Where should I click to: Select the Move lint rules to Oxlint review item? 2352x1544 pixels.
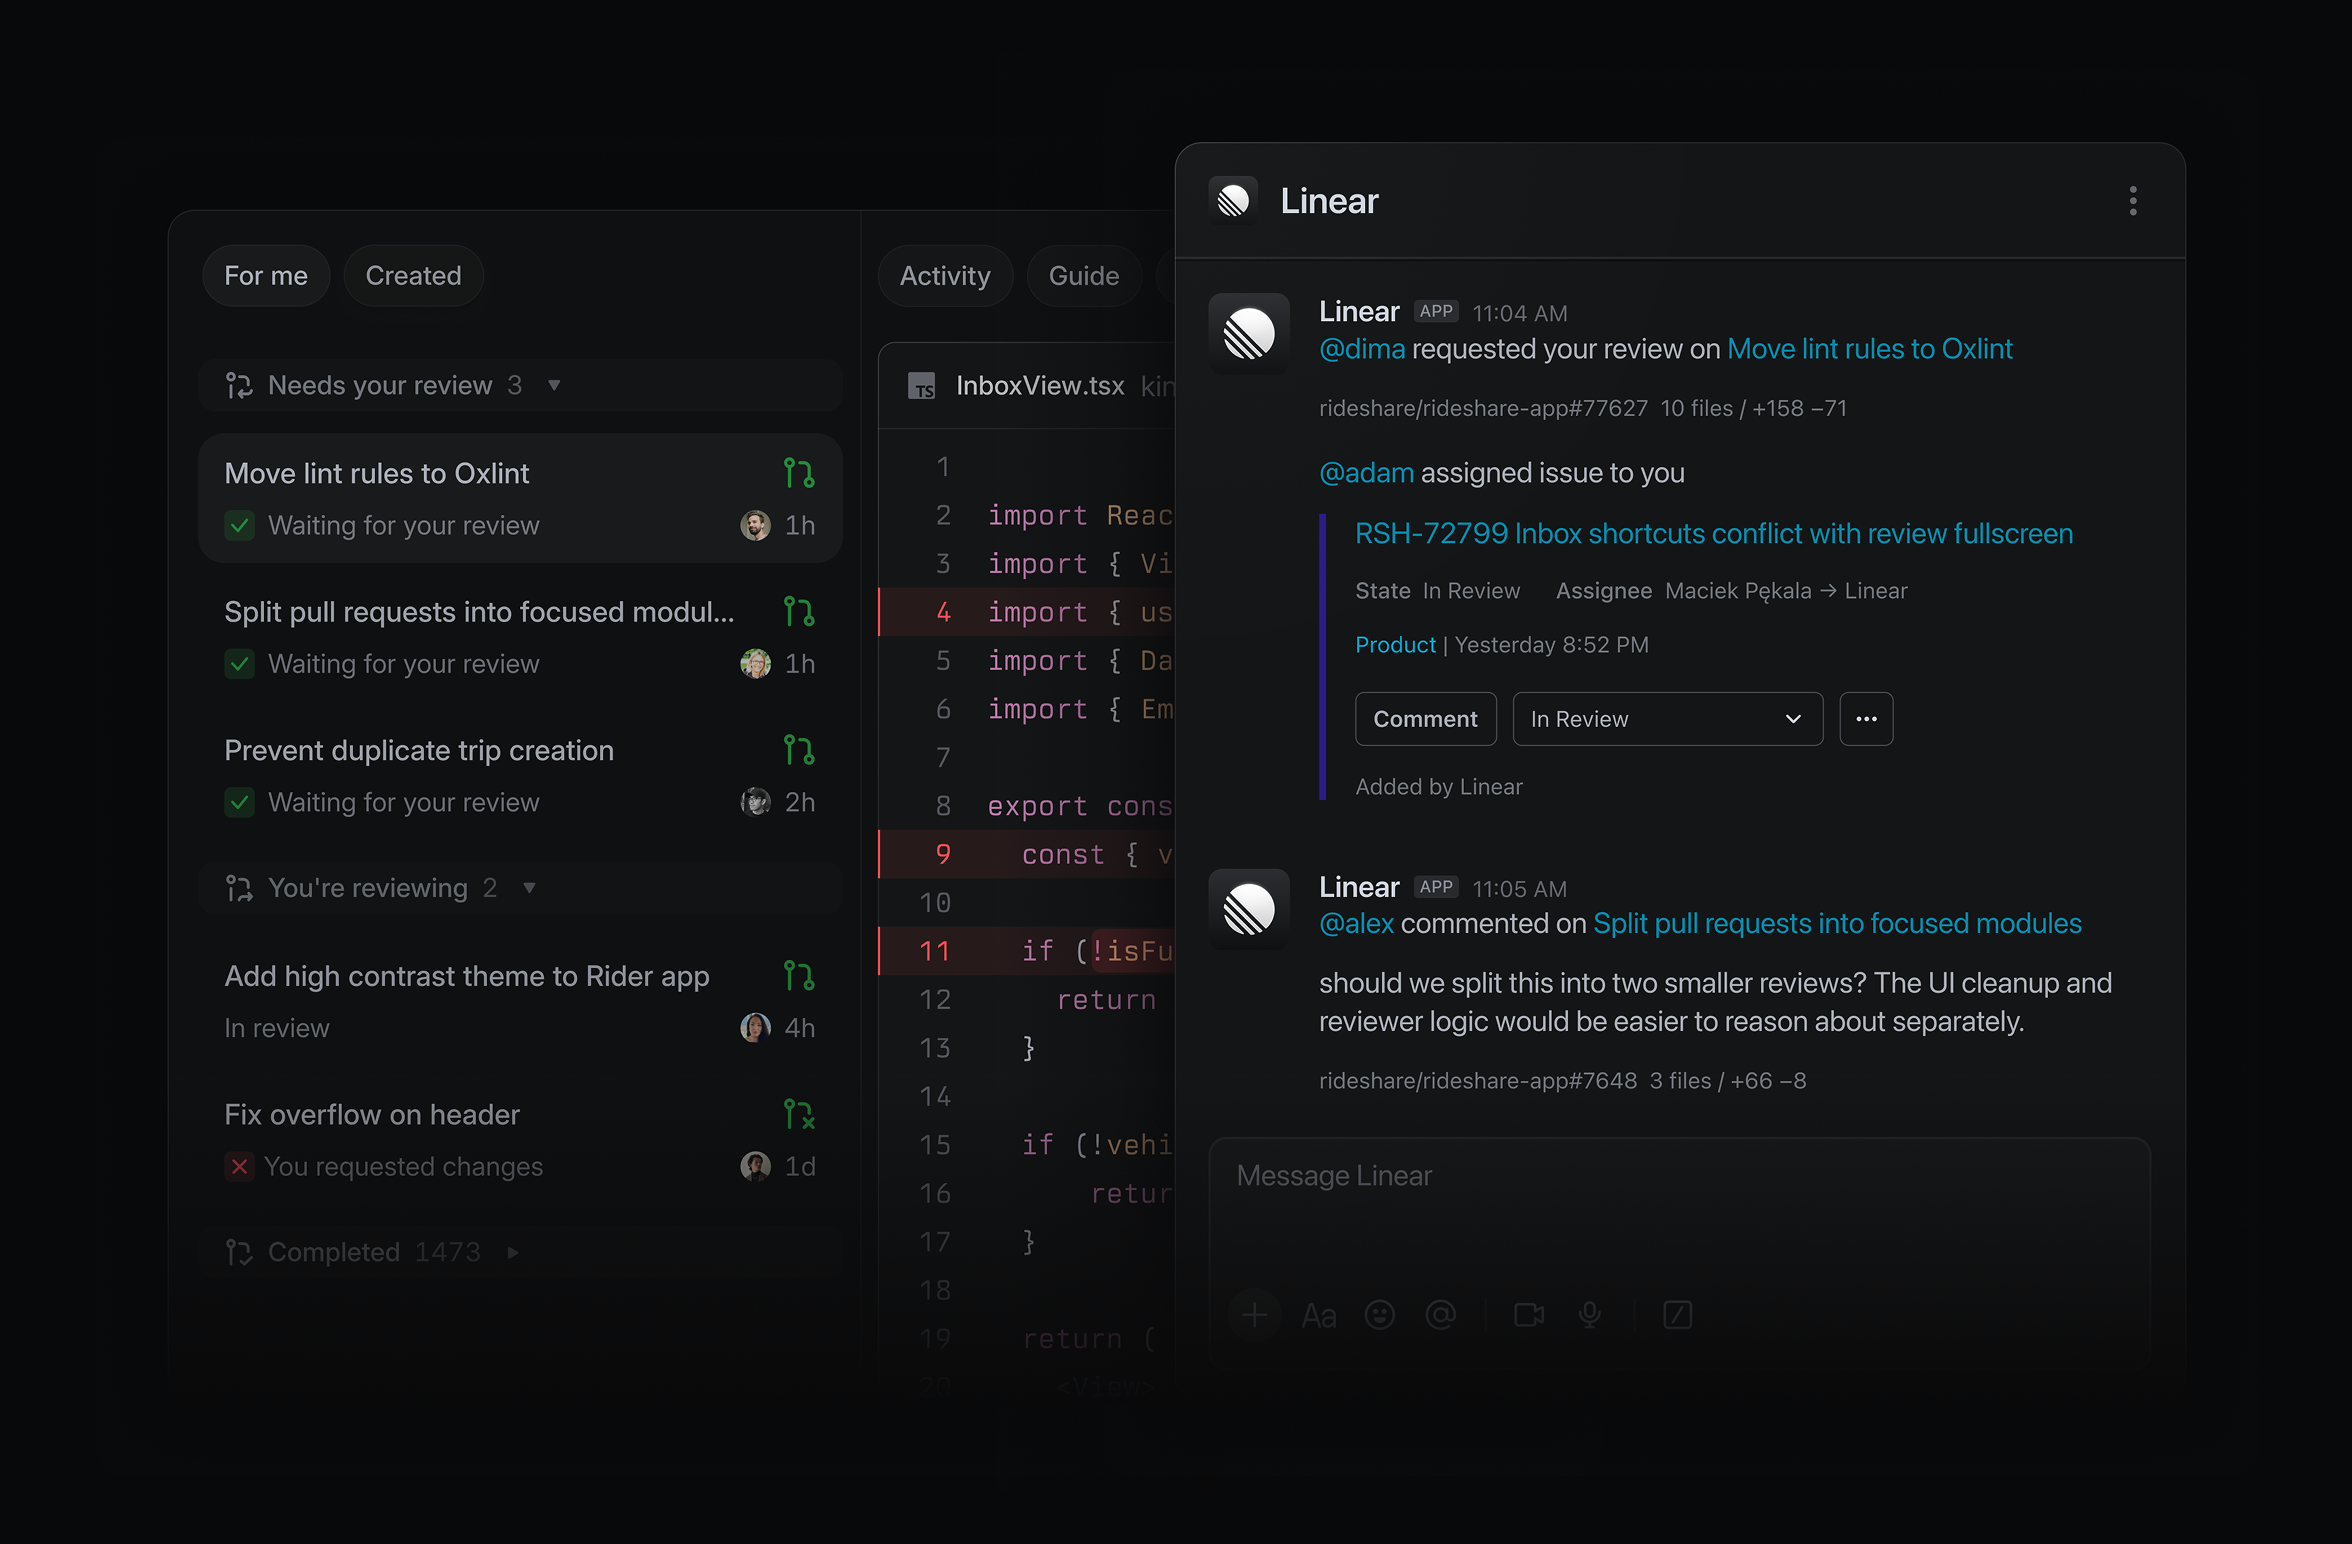520,498
